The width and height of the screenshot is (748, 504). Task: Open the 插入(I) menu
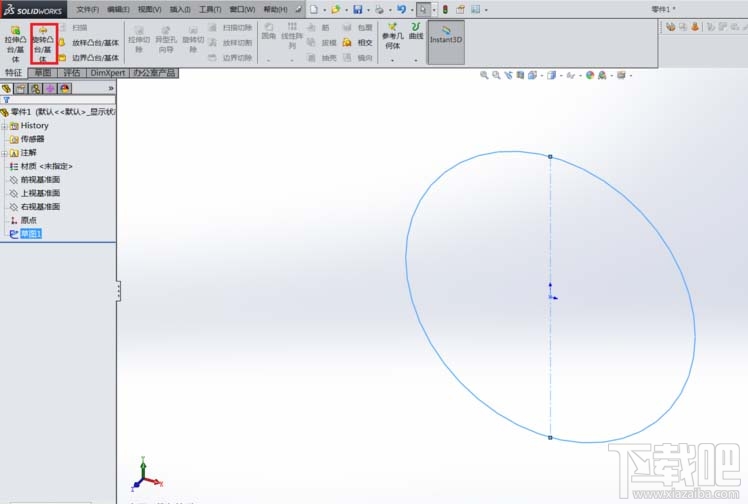coord(180,10)
